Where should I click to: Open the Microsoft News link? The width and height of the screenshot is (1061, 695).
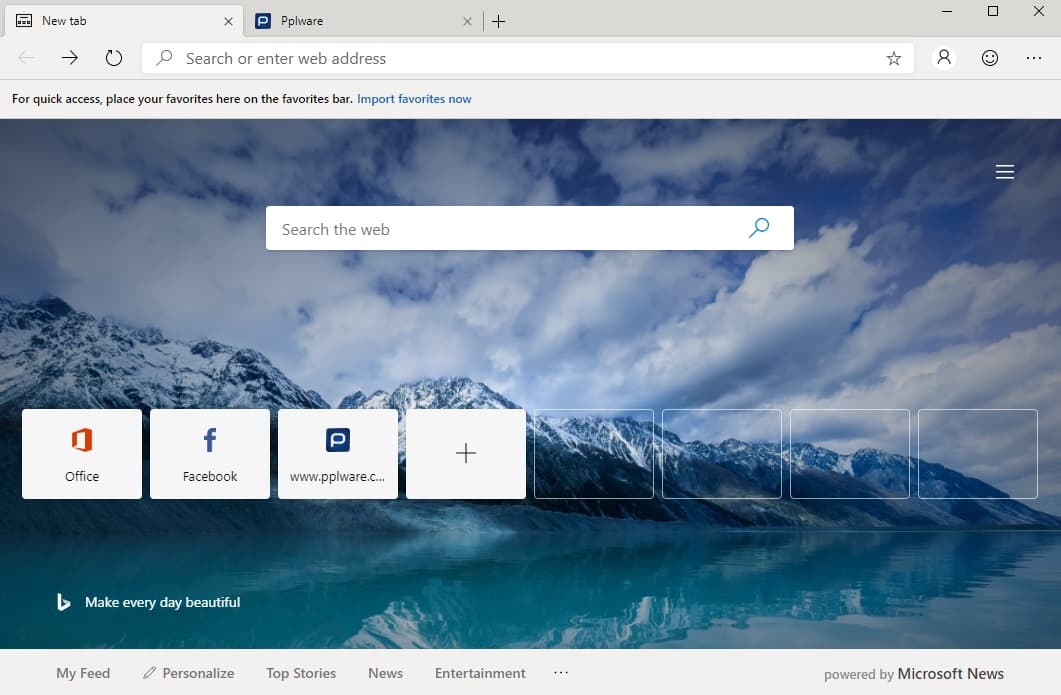[951, 673]
